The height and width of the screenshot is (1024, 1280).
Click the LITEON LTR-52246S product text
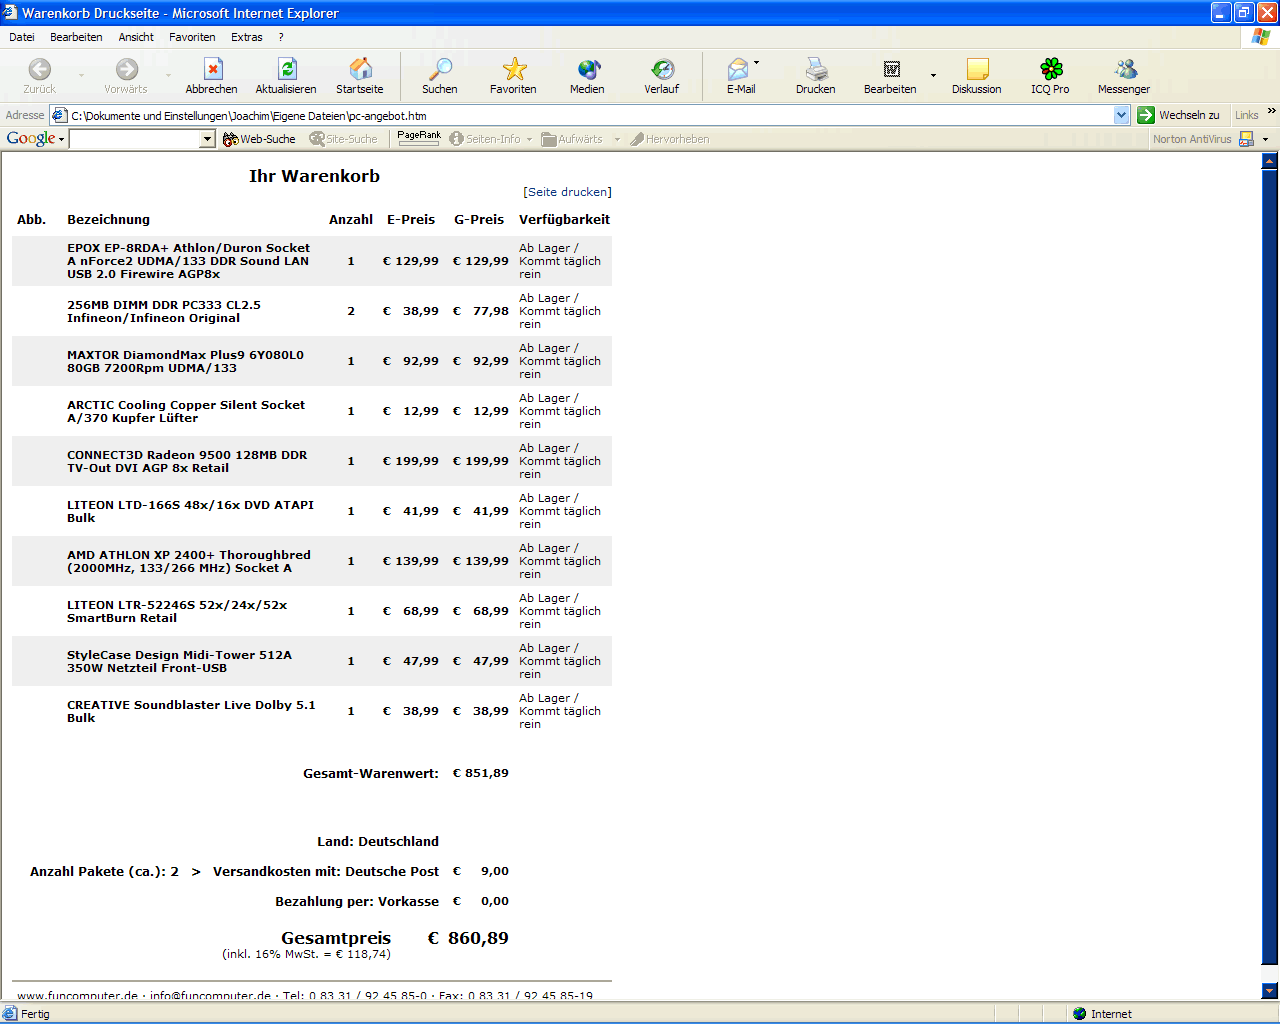tap(177, 611)
